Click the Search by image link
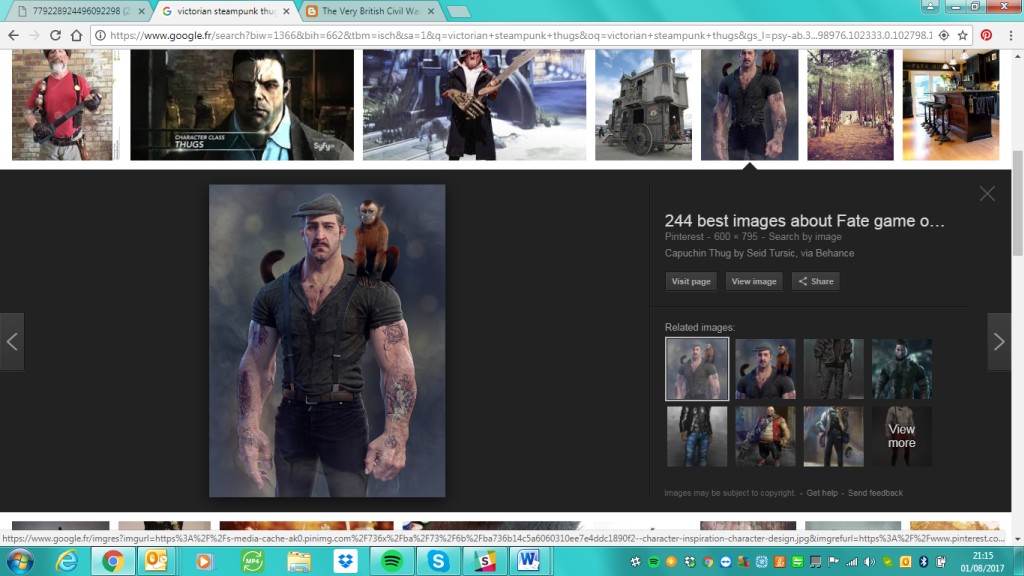Screen dimensions: 1024x576 [x=805, y=236]
